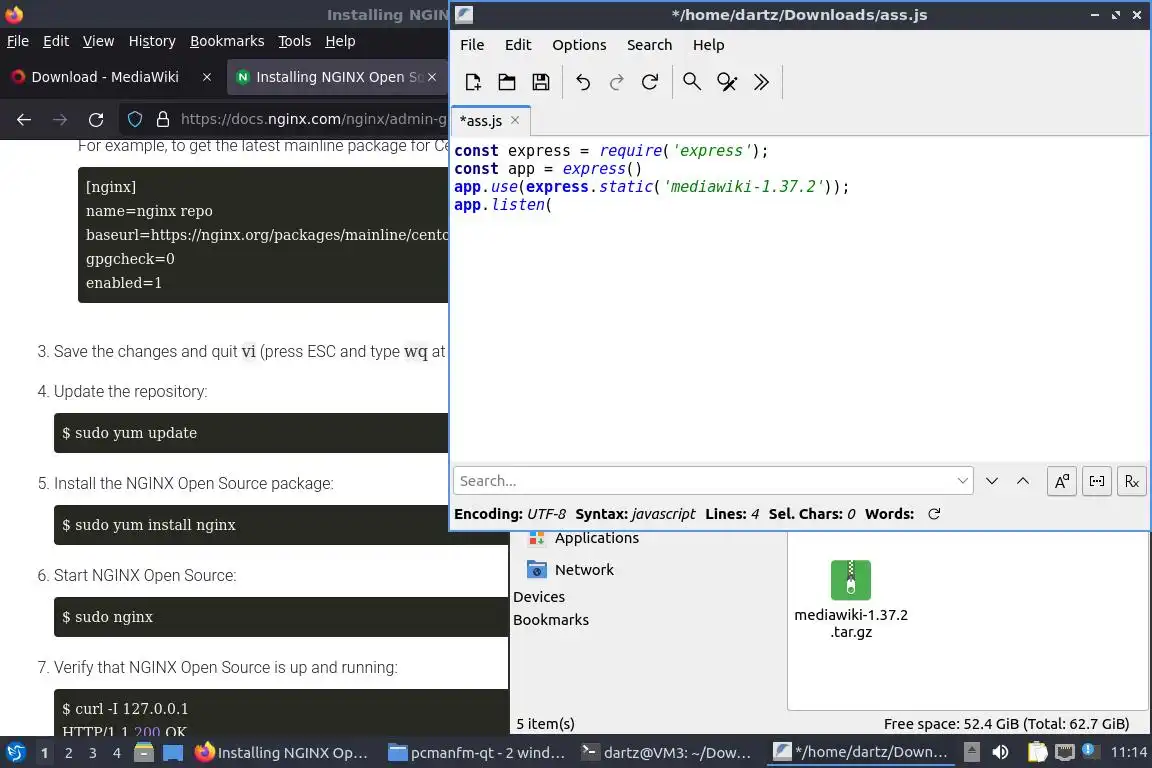Screen dimensions: 1152x768
Task: Save ass.js with the floppy disk icon
Action: click(x=541, y=82)
